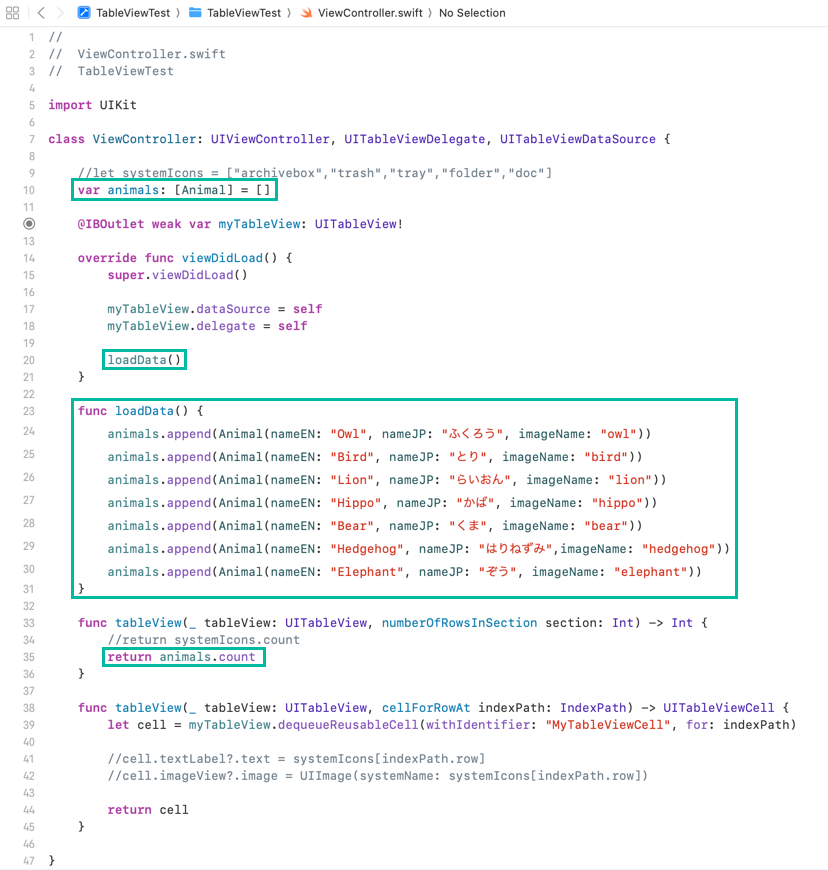828x870 pixels.
Task: Click the Swift file icon in breadcrumb
Action: pos(306,13)
